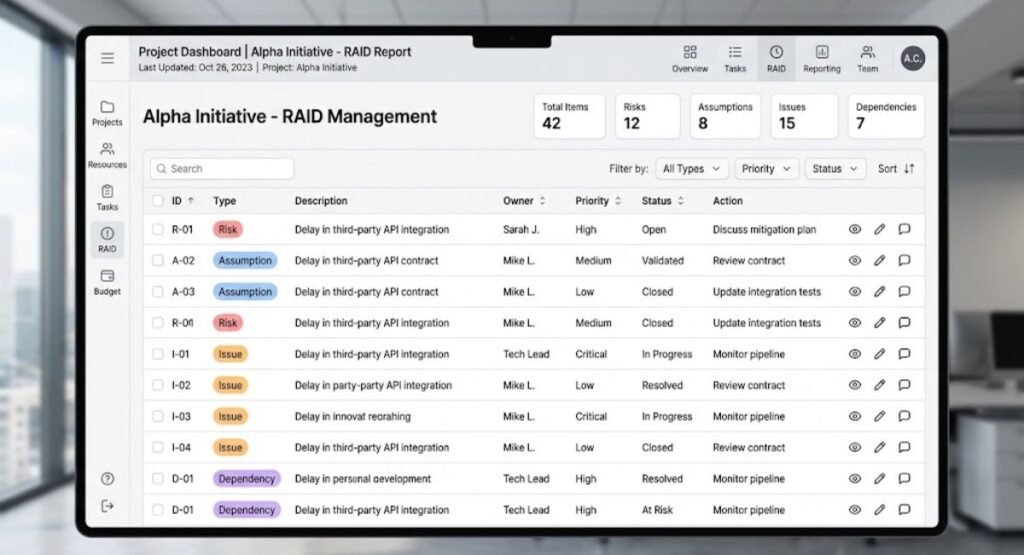
Task: Click the Search input field
Action: [x=222, y=168]
